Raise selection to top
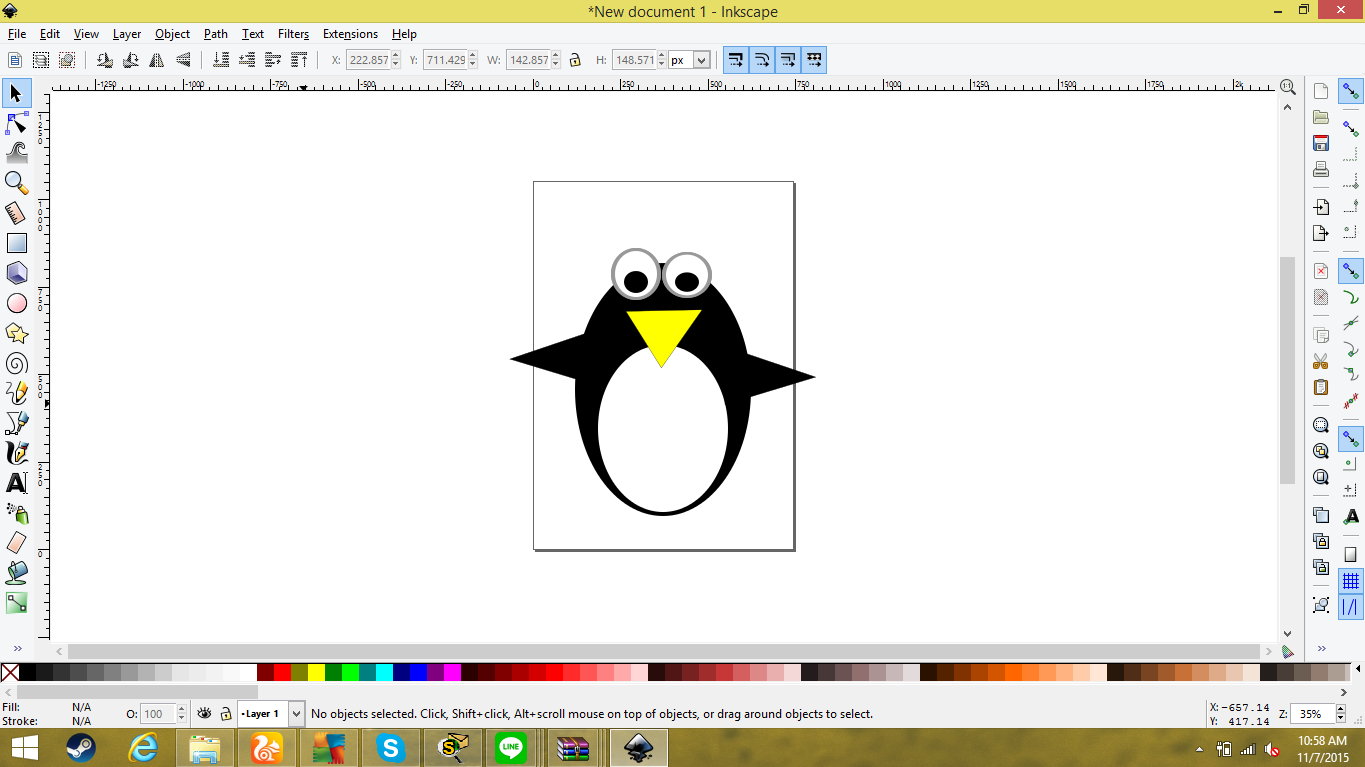The height and width of the screenshot is (767, 1365). tap(299, 60)
